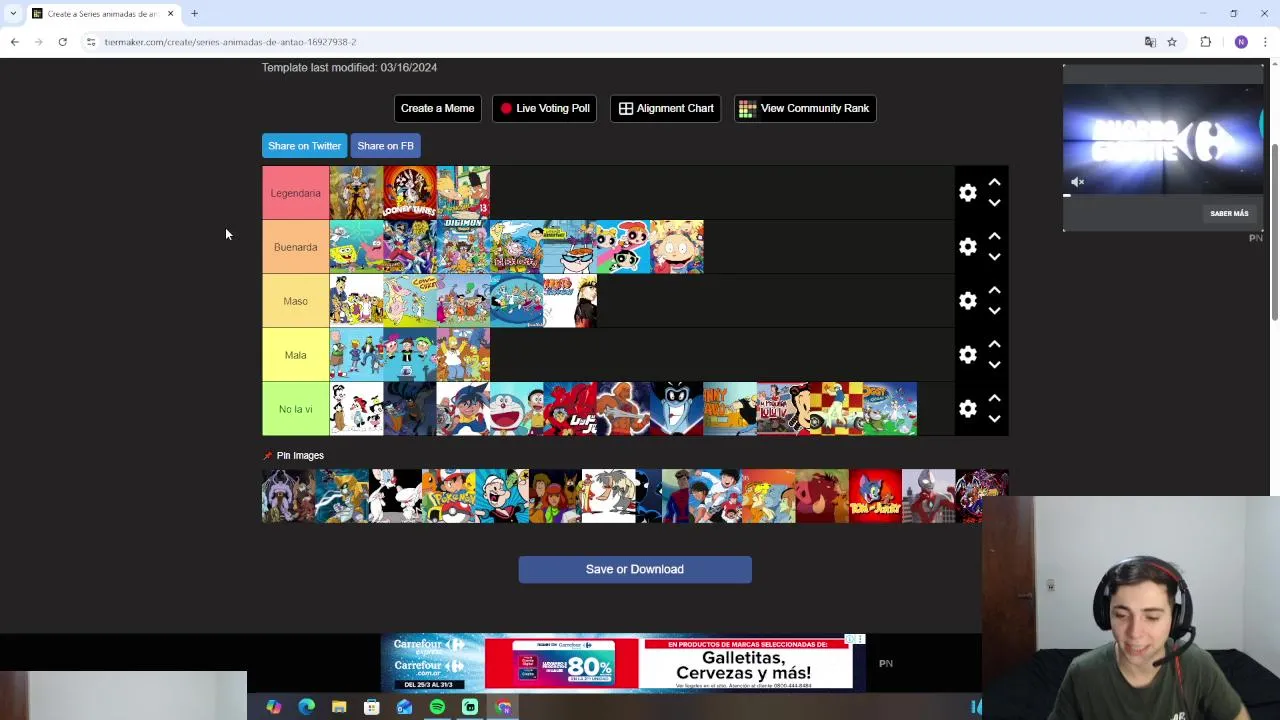Move Buenarda row up with arrow
This screenshot has height=720, width=1280.
[994, 237]
